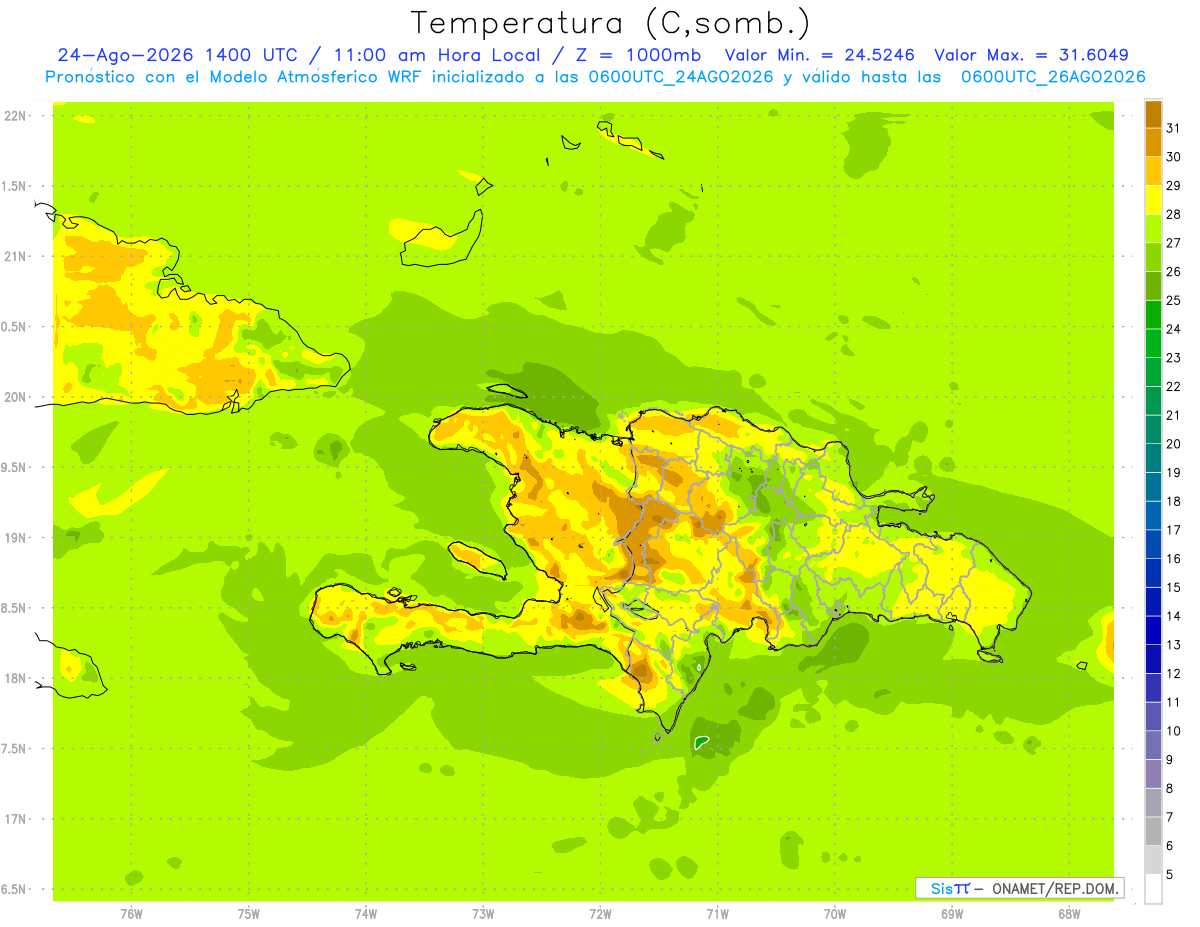
Task: Click the "ONAMET/REP.DOM." credit label
Action: [1055, 888]
